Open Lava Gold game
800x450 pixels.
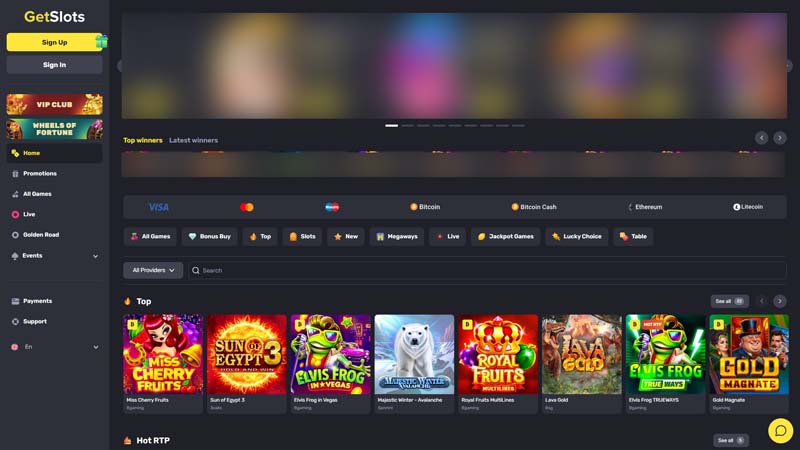point(582,363)
